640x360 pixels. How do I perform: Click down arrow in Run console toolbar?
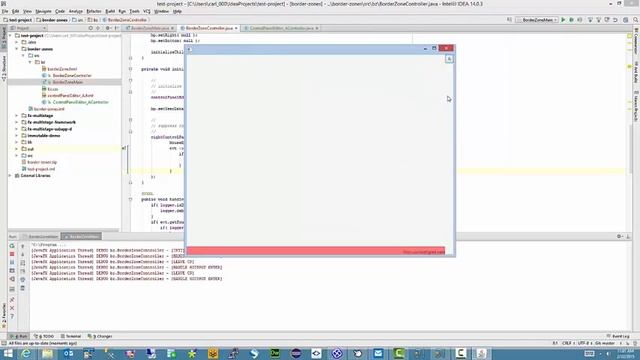[22, 254]
